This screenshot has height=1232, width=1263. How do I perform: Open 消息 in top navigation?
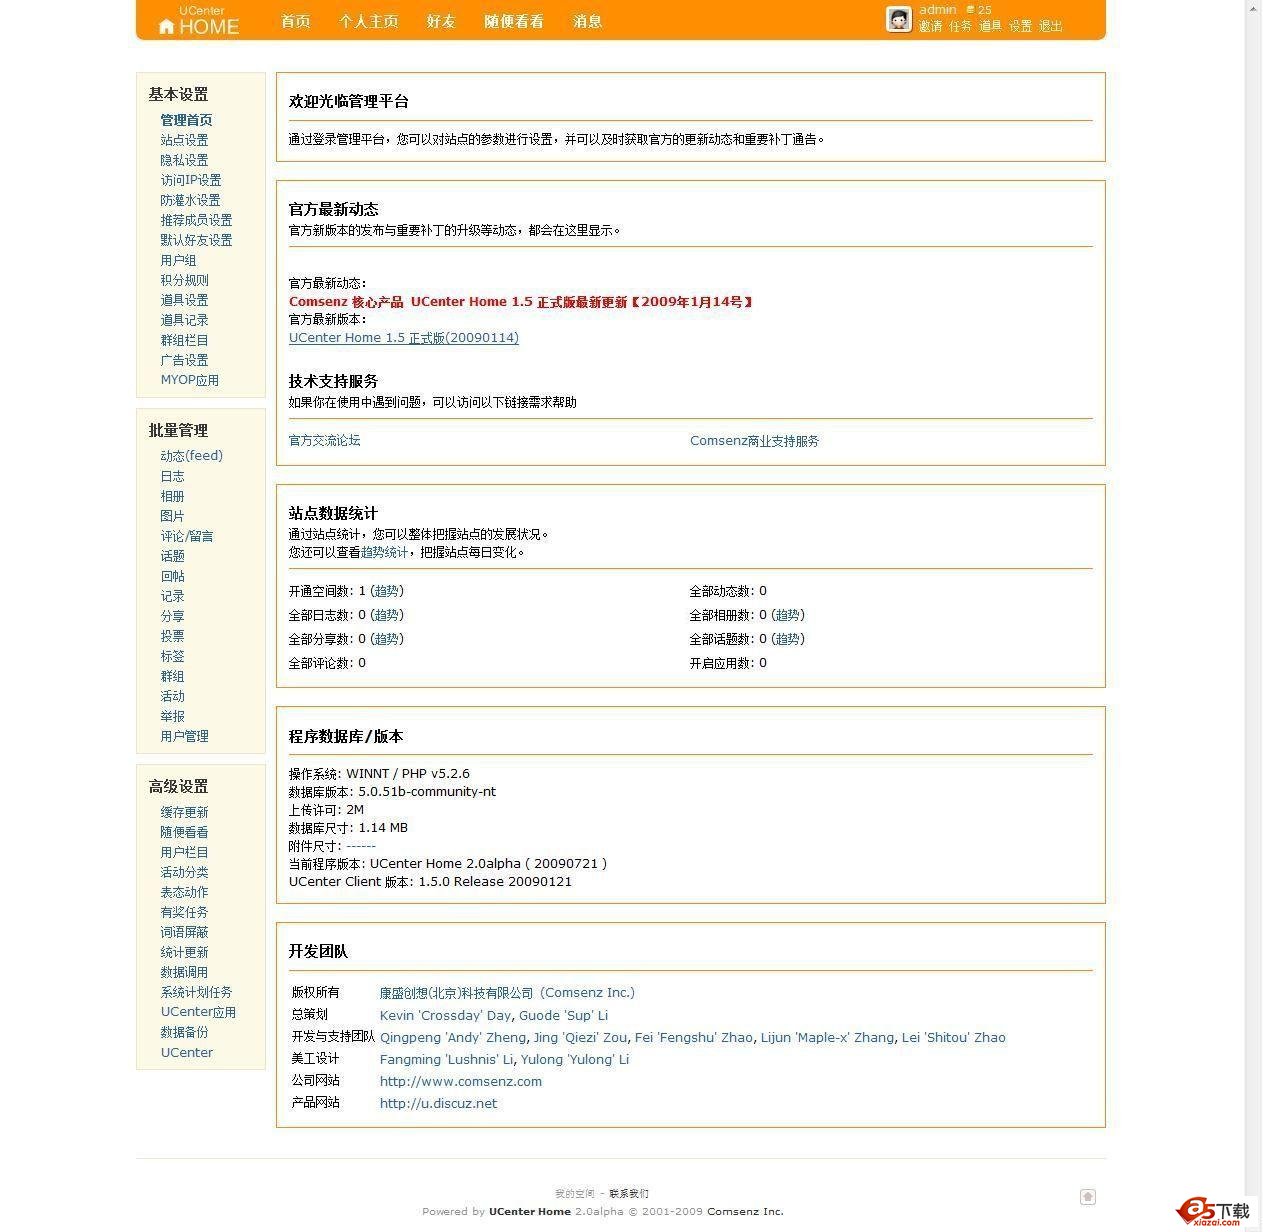pos(587,21)
